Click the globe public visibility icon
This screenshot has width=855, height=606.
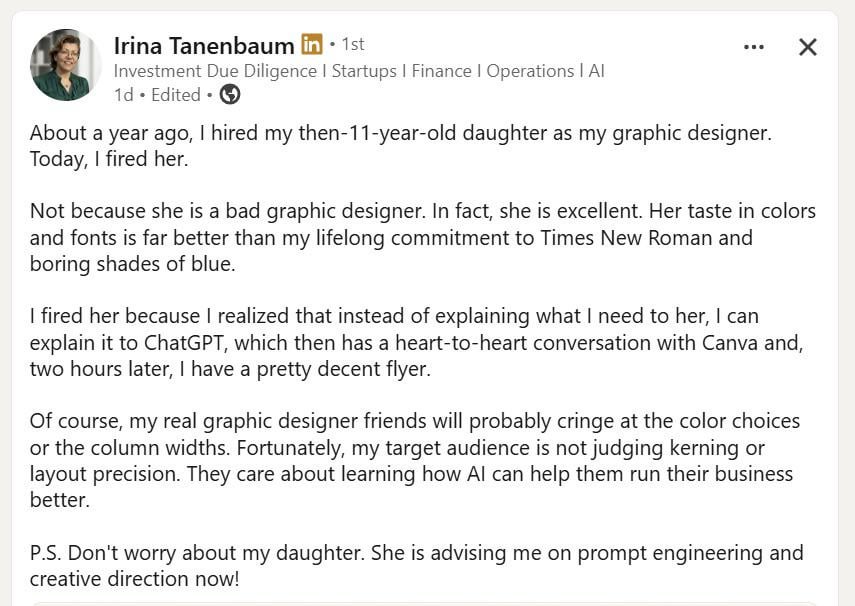[x=230, y=95]
